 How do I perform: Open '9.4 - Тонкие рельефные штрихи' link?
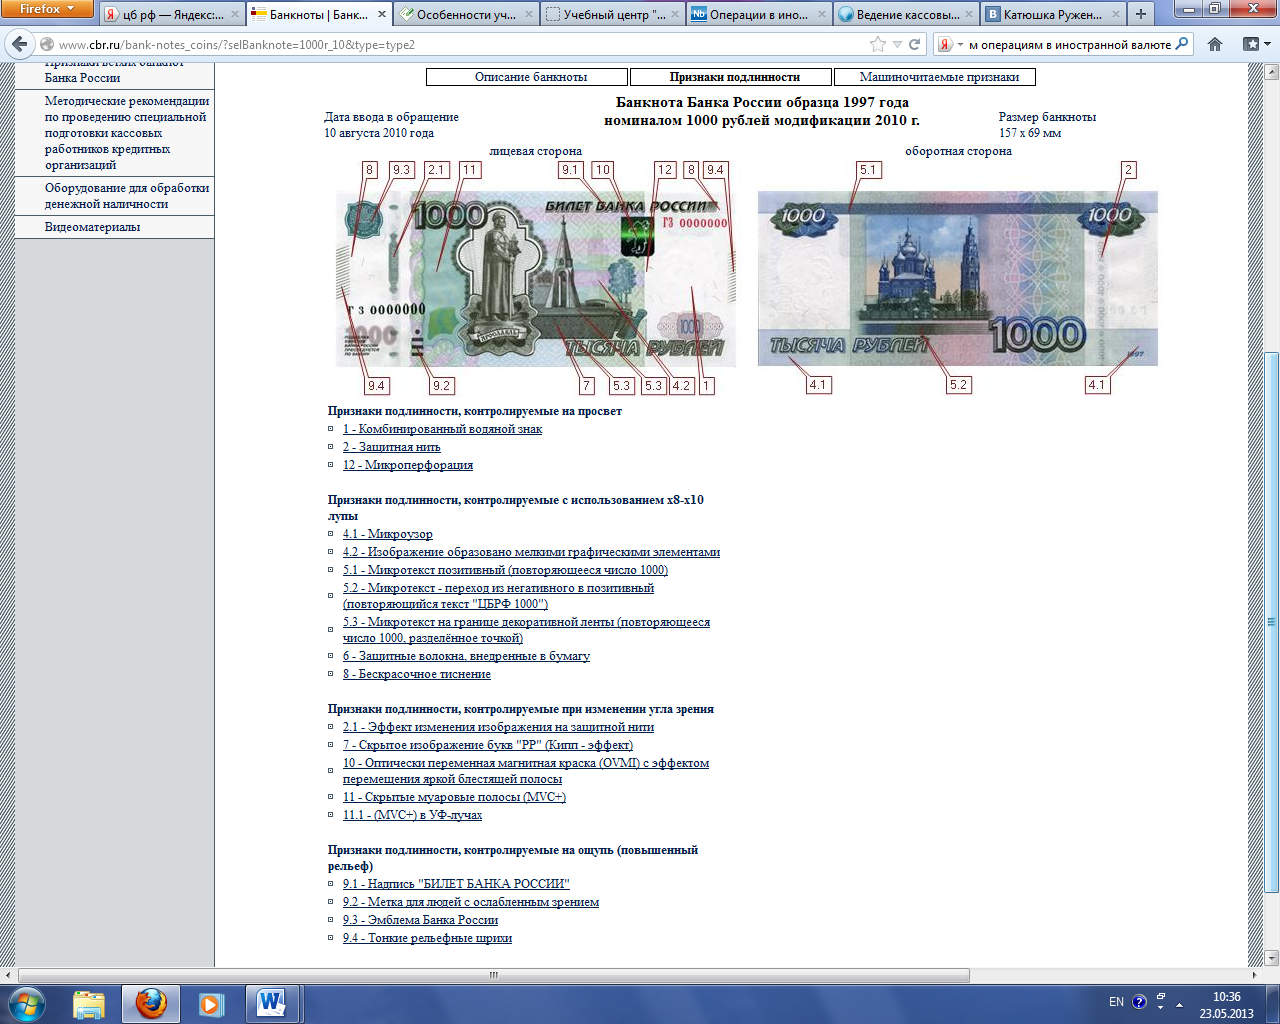pyautogui.click(x=427, y=938)
